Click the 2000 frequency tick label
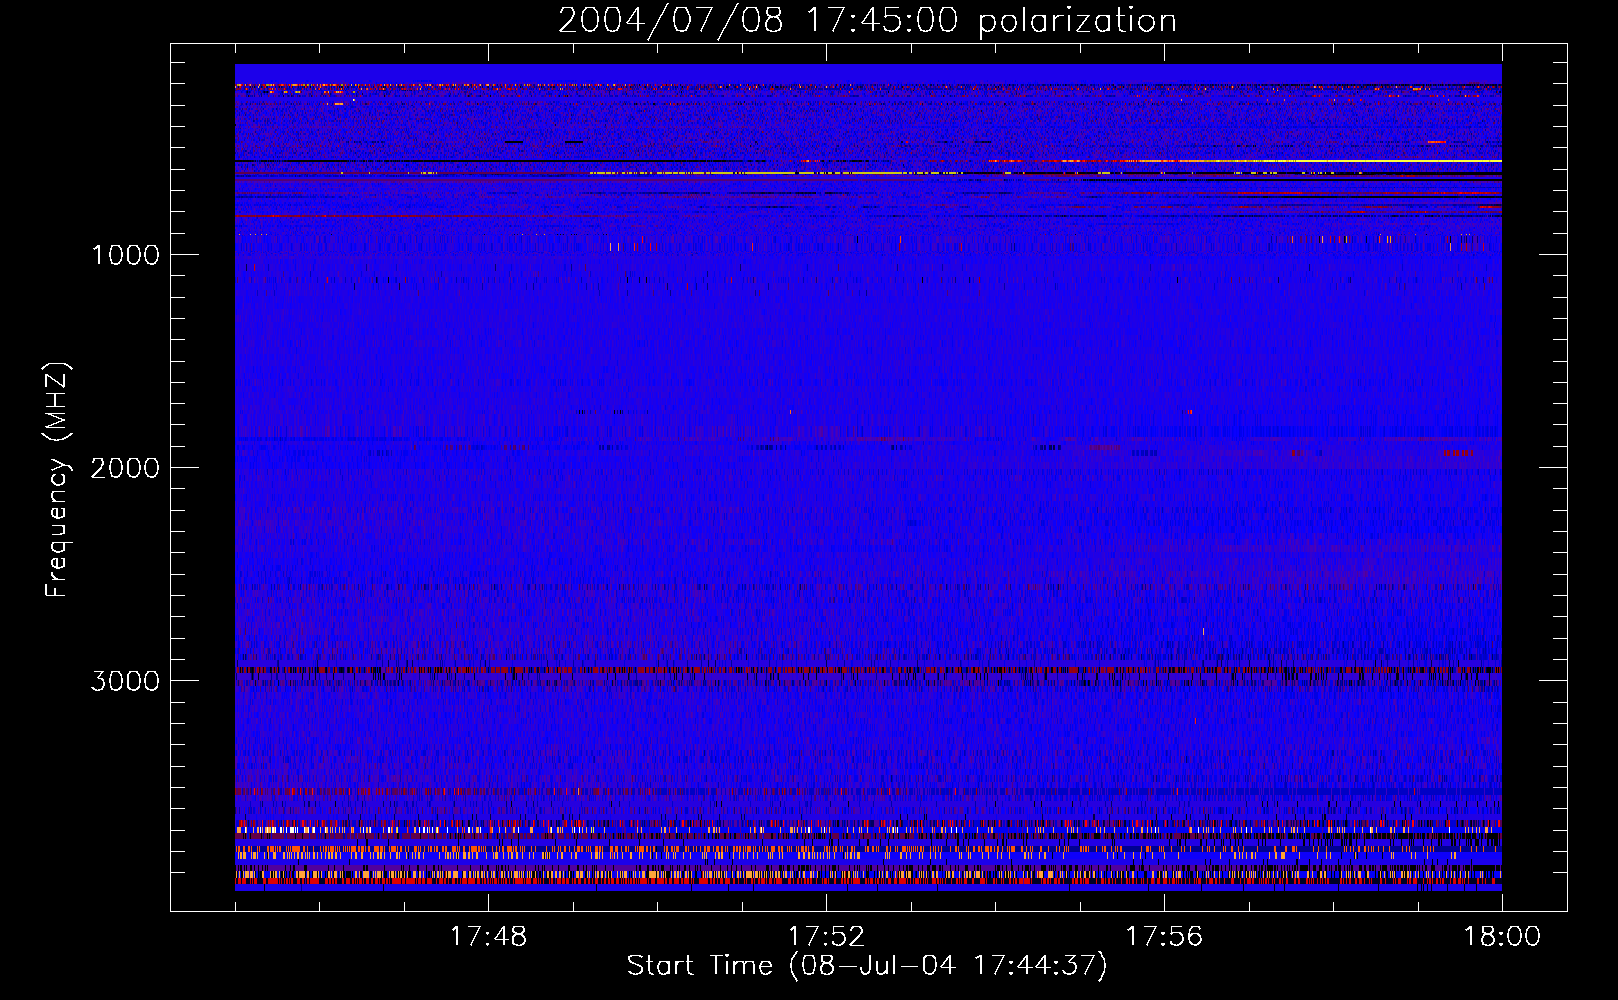 pyautogui.click(x=125, y=468)
